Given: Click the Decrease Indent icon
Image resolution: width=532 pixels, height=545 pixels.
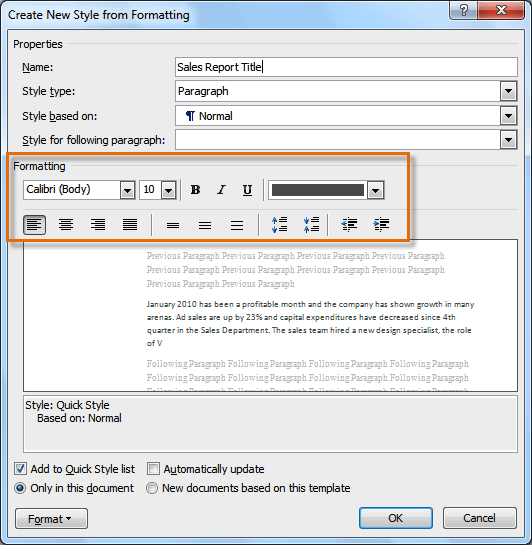Looking at the screenshot, I should tap(349, 225).
